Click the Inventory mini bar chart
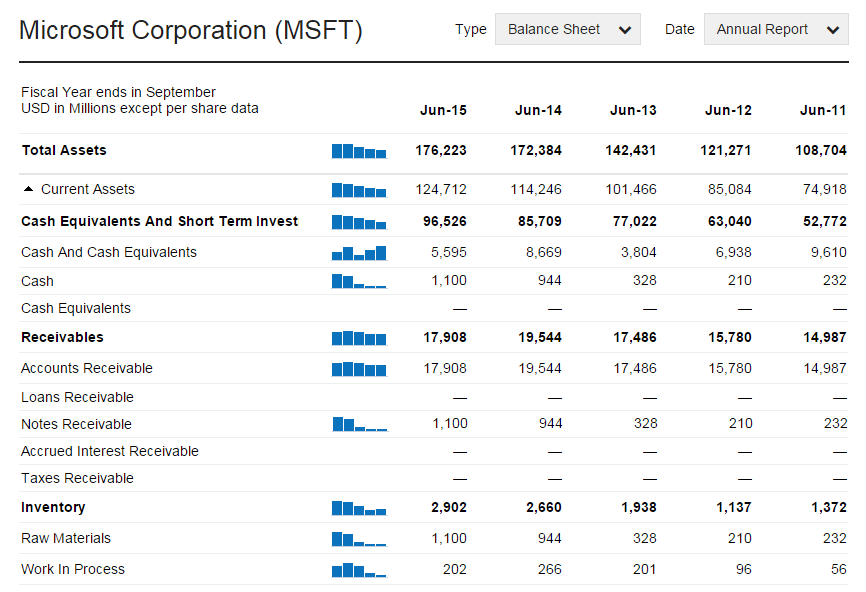 click(x=359, y=508)
